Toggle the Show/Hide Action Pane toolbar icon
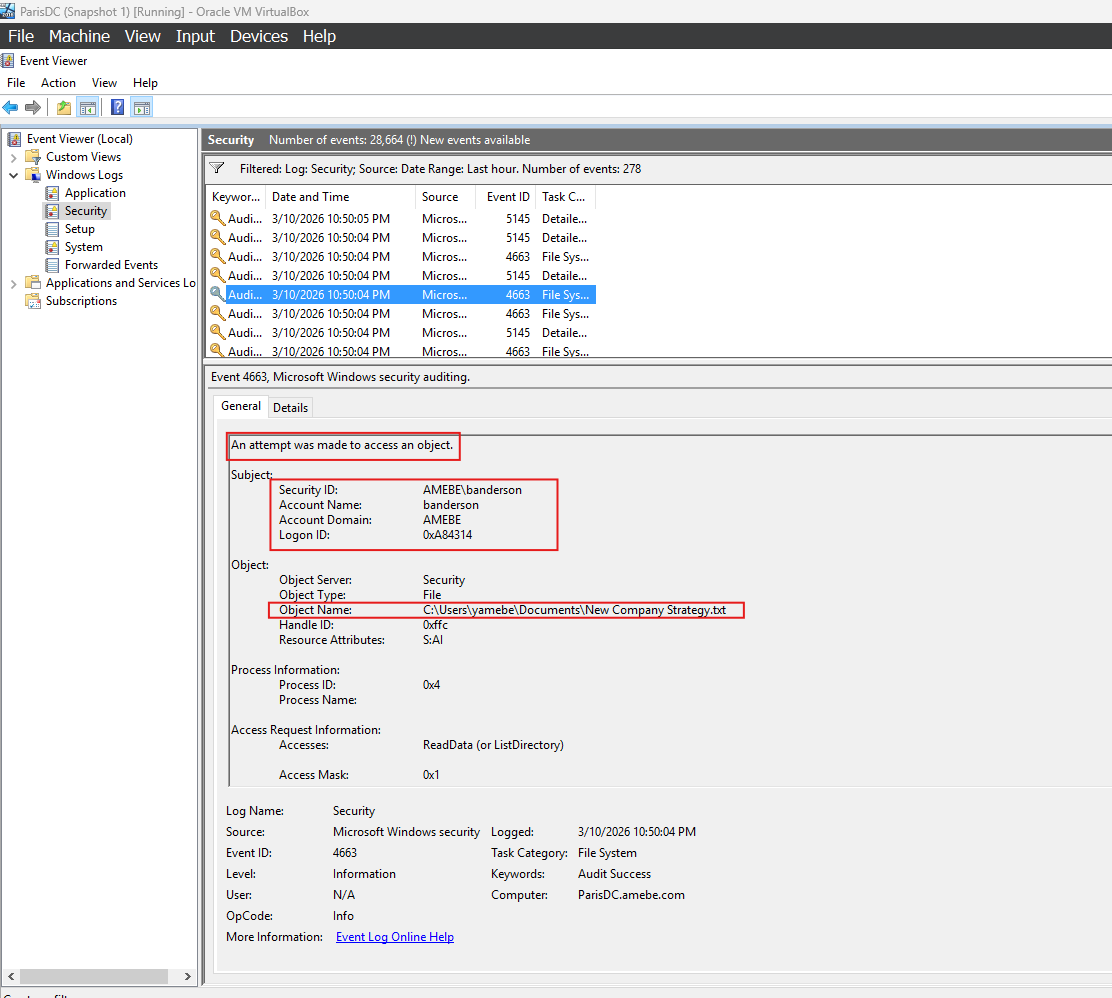1112x998 pixels. click(142, 108)
